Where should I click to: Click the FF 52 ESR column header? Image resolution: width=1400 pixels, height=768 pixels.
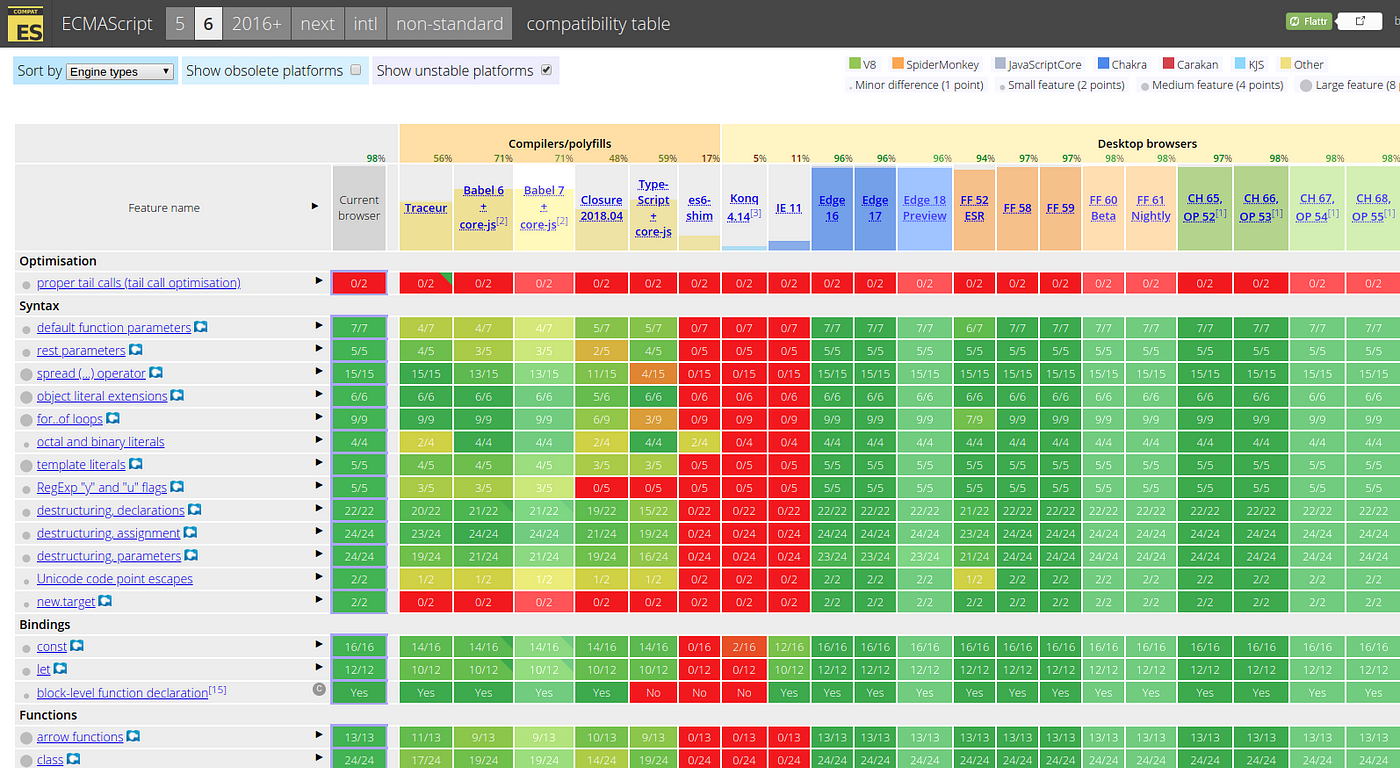(975, 208)
